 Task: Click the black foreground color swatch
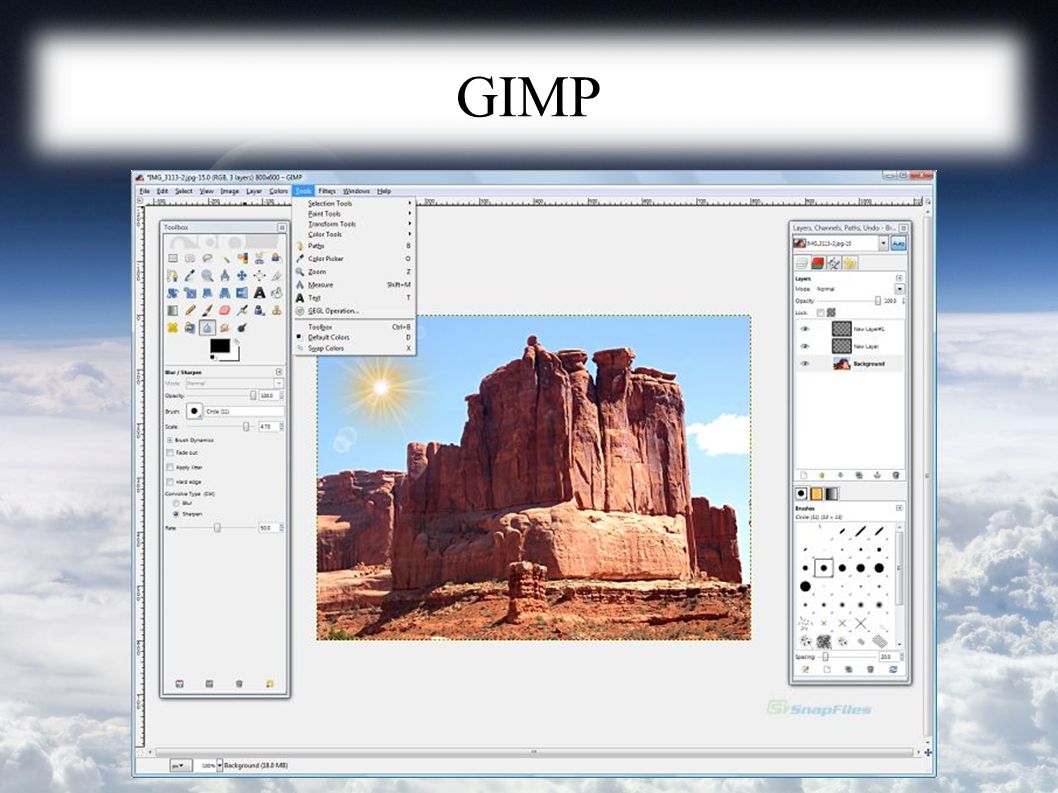(x=220, y=346)
